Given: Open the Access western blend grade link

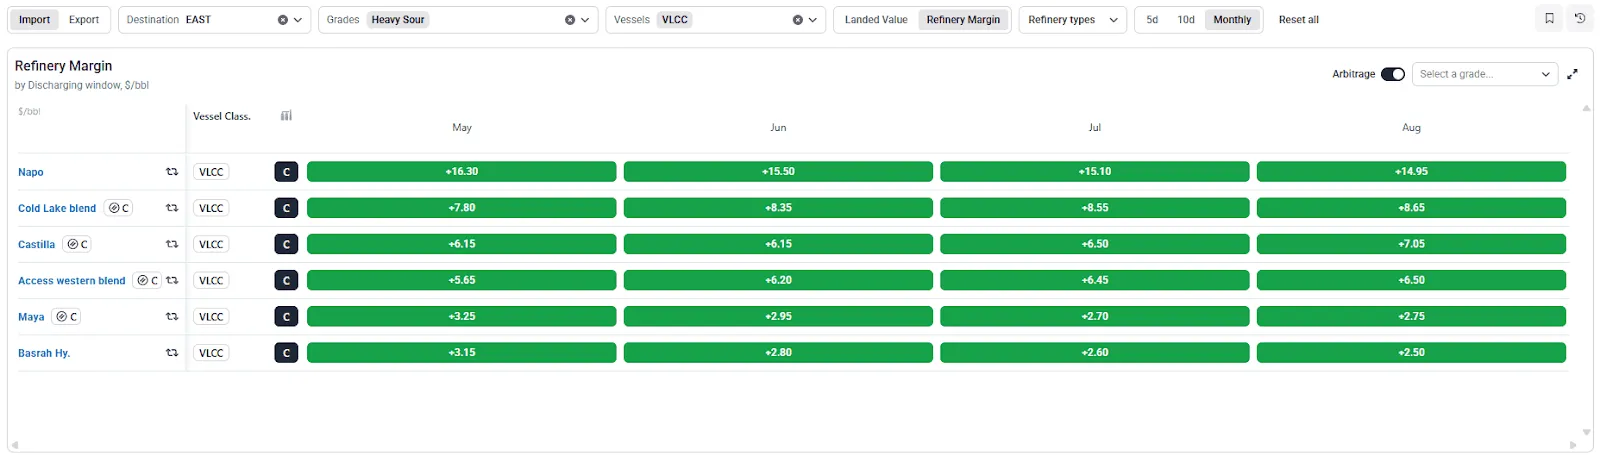Looking at the screenshot, I should tap(72, 280).
